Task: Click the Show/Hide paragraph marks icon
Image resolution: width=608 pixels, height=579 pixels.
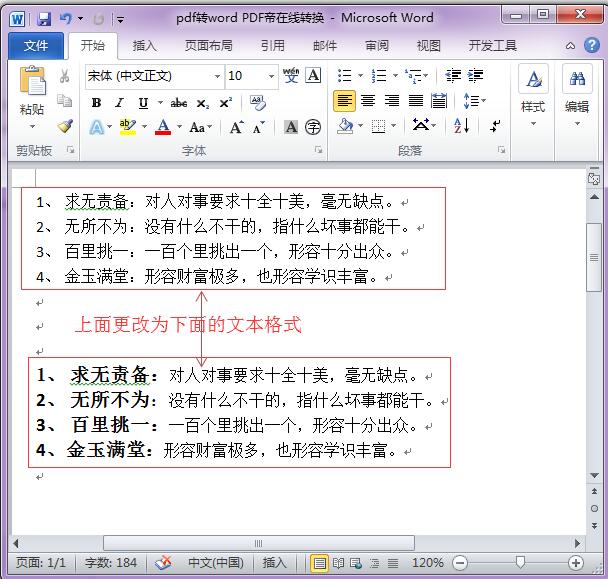Action: click(x=495, y=125)
